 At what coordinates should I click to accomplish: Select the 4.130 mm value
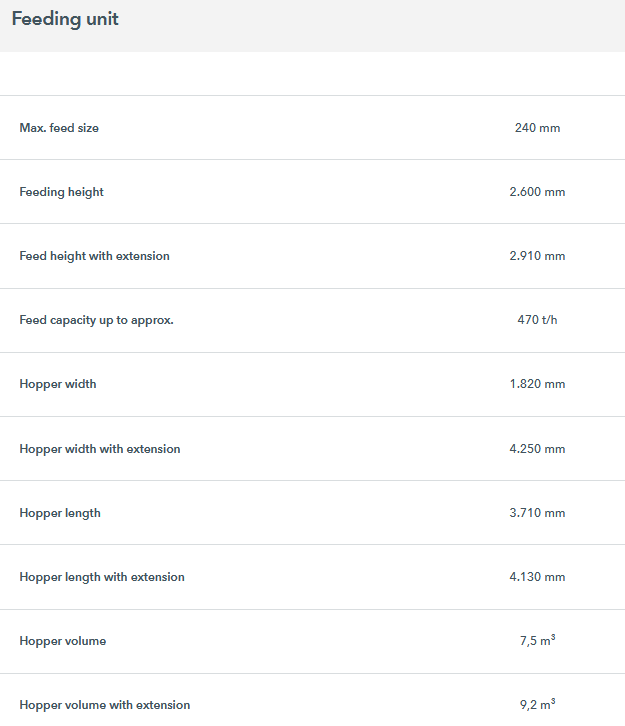[x=537, y=577]
